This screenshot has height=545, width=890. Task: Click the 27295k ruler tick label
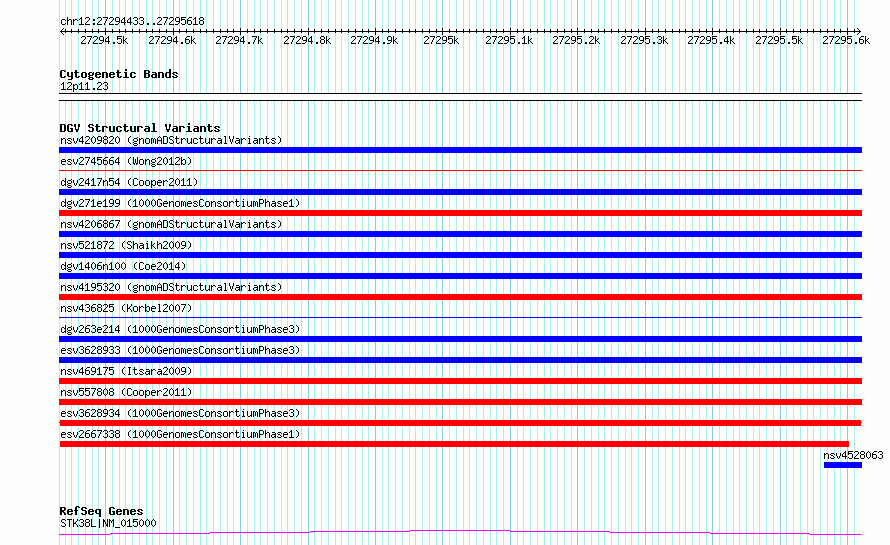pos(441,40)
